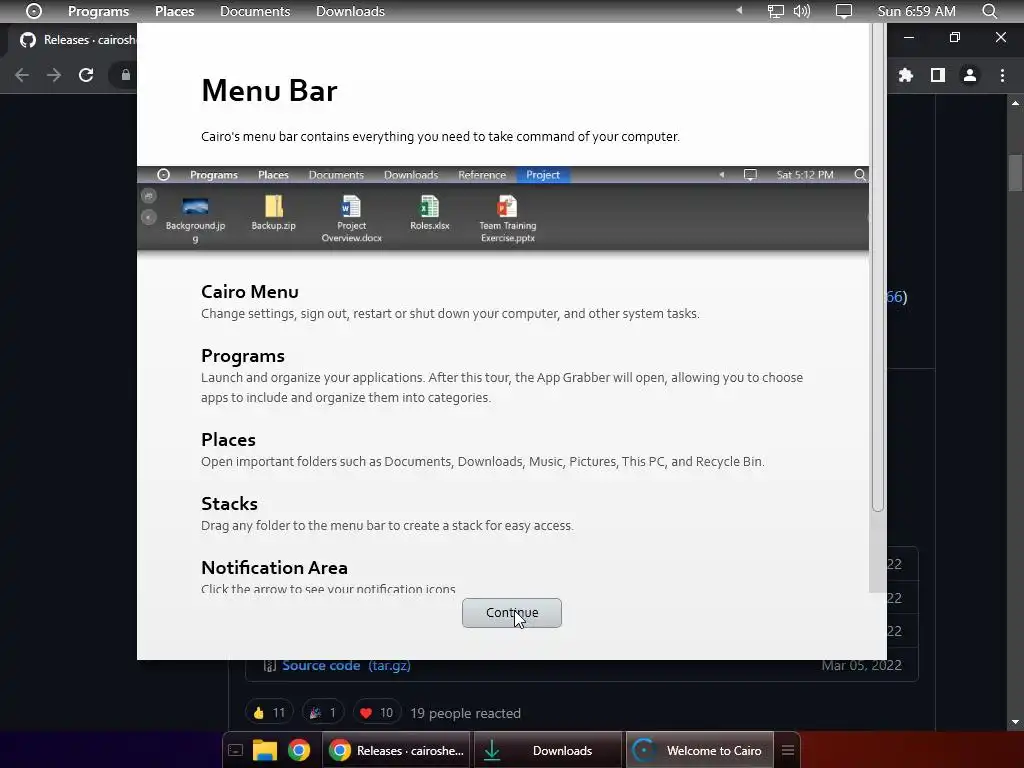This screenshot has height=768, width=1024.
Task: Expand notification area arrow in menu bar
Action: pyautogui.click(x=739, y=11)
